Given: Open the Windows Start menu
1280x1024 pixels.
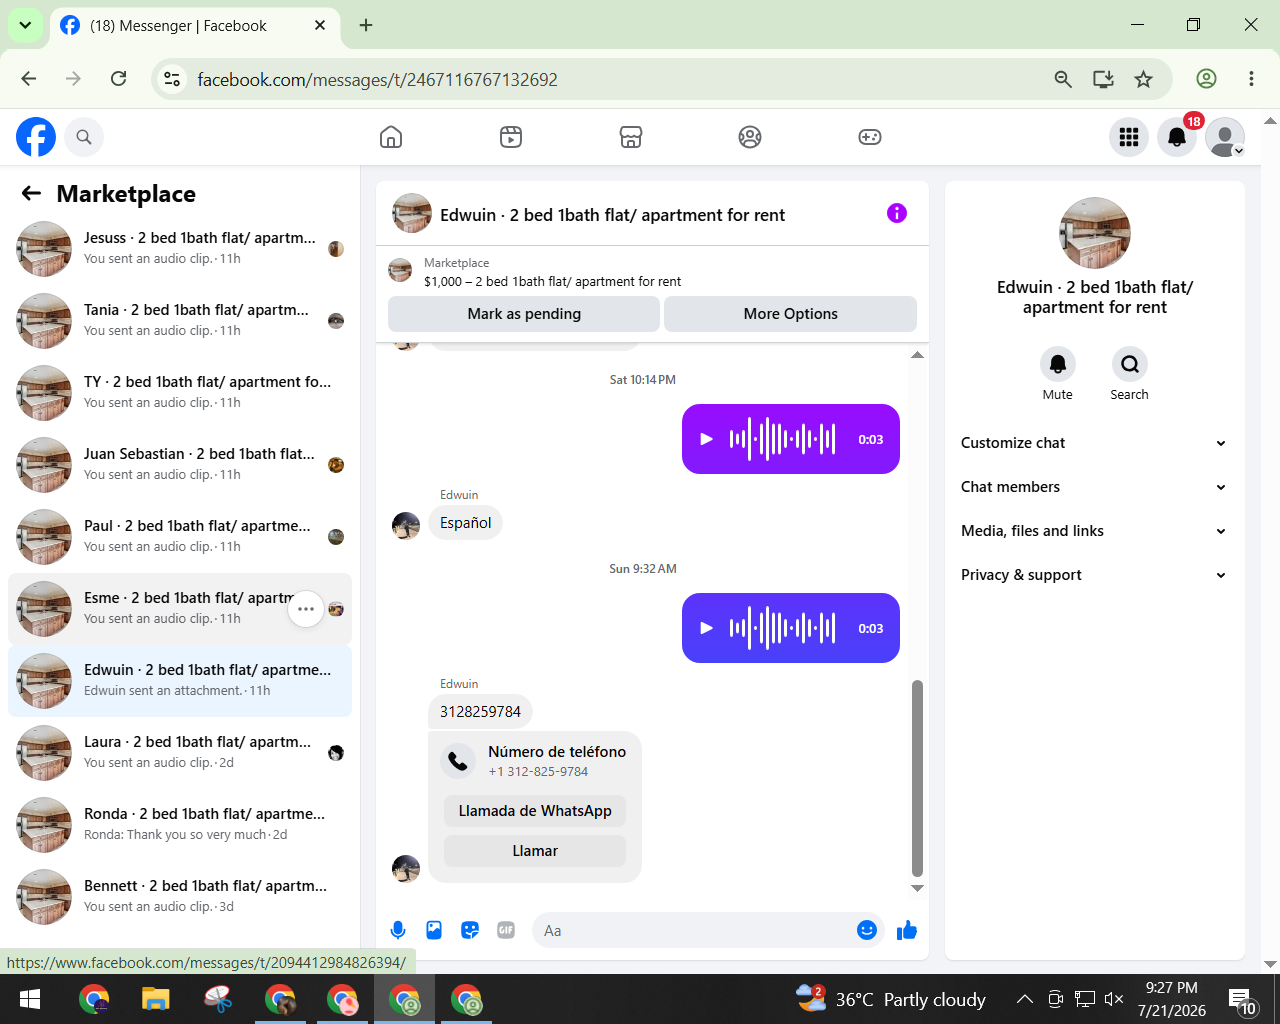Looking at the screenshot, I should 30,999.
